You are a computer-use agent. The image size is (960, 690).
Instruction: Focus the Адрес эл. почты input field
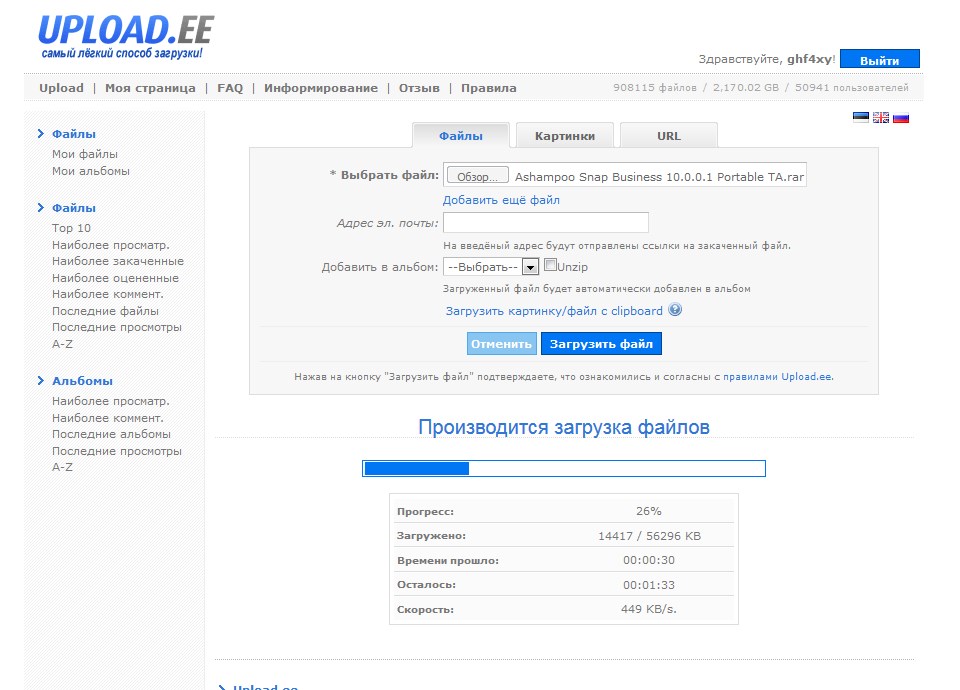(545, 223)
